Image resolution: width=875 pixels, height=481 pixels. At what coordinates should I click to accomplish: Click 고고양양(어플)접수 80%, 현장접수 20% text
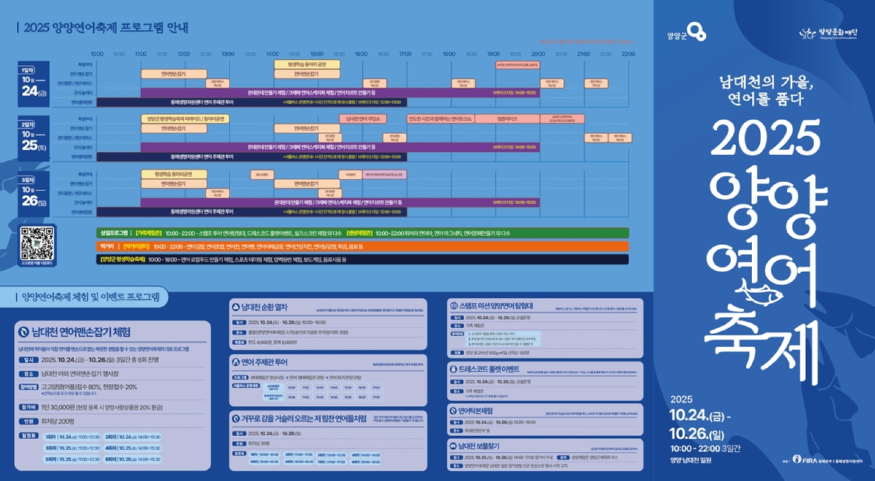click(x=89, y=387)
